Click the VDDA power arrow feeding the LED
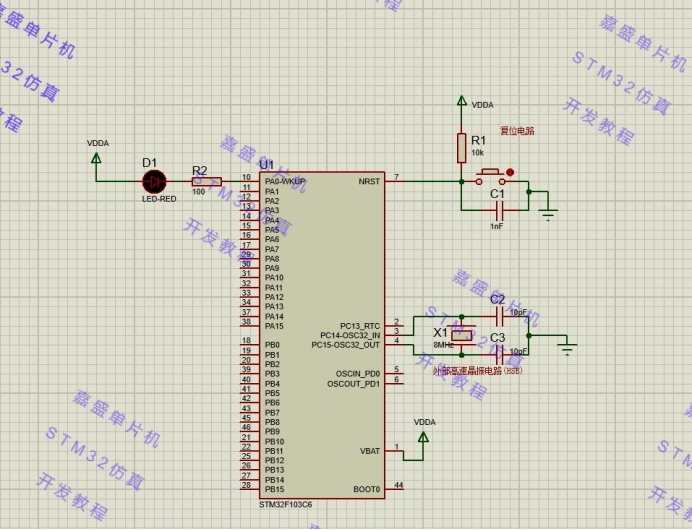 click(x=96, y=158)
